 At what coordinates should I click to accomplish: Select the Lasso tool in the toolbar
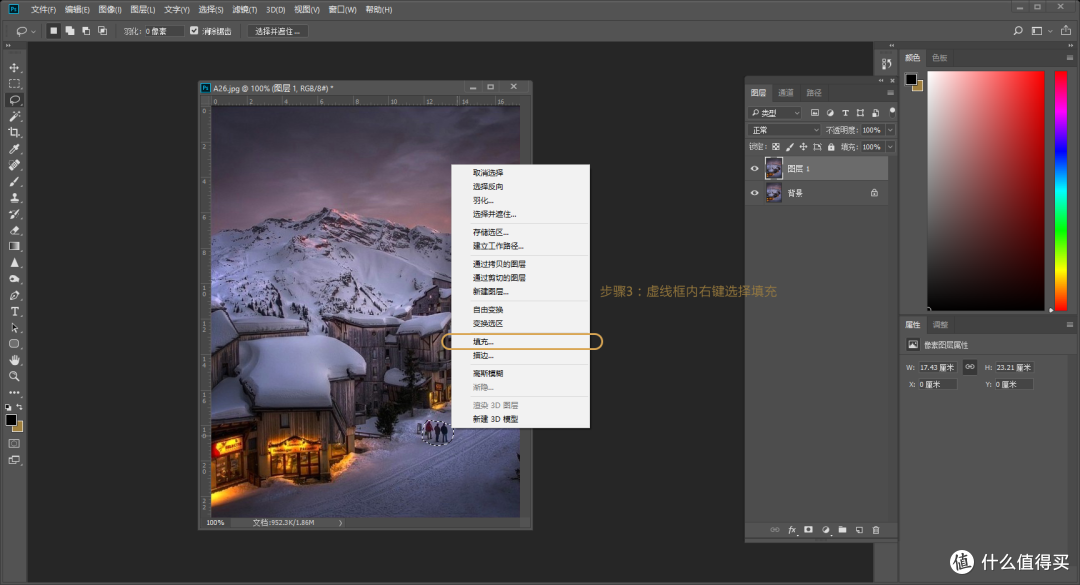[x=14, y=99]
